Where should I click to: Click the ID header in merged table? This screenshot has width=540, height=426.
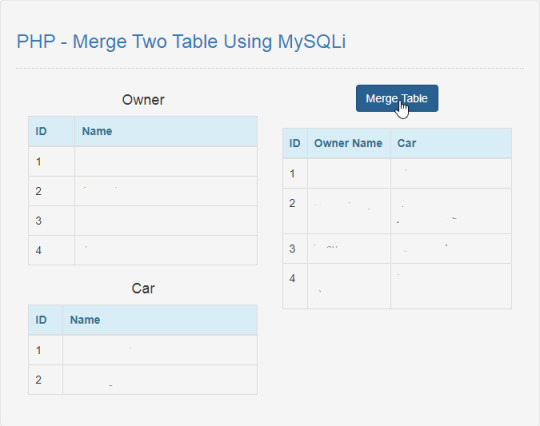295,143
